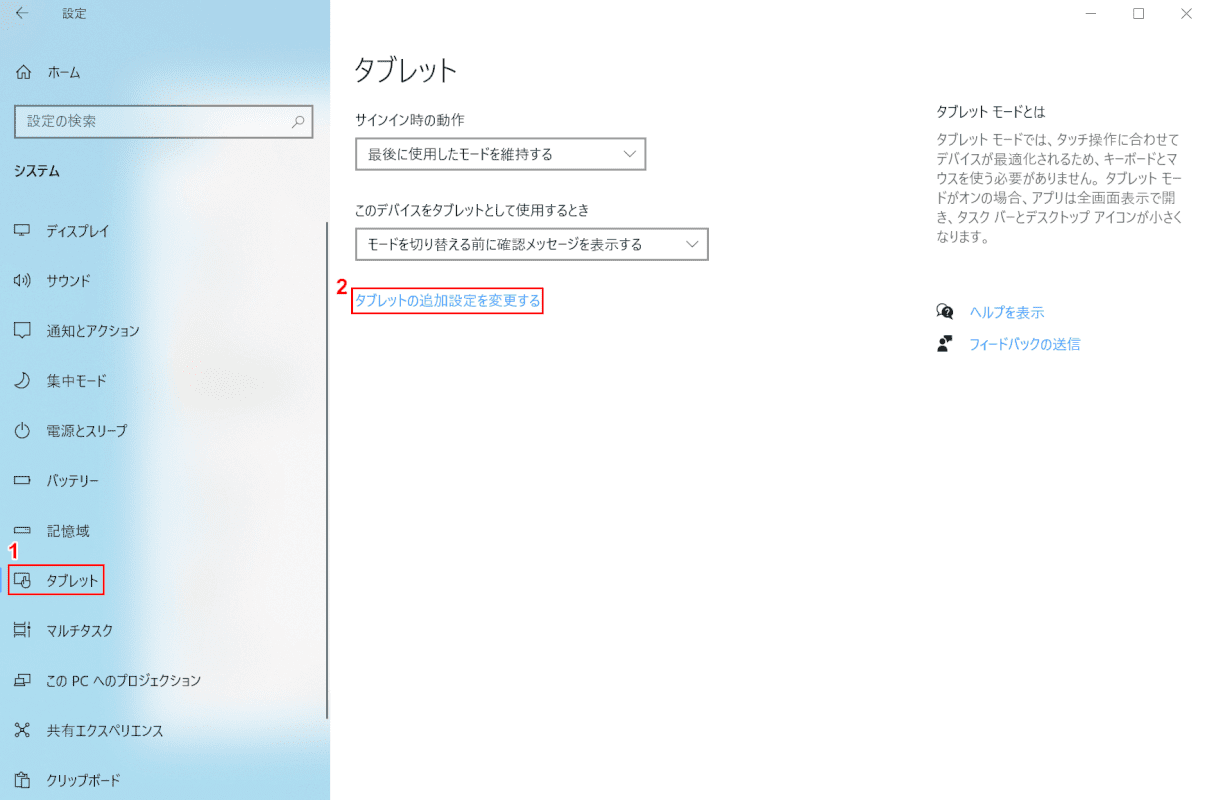
Task: Close the Settings window
Action: tap(1184, 13)
